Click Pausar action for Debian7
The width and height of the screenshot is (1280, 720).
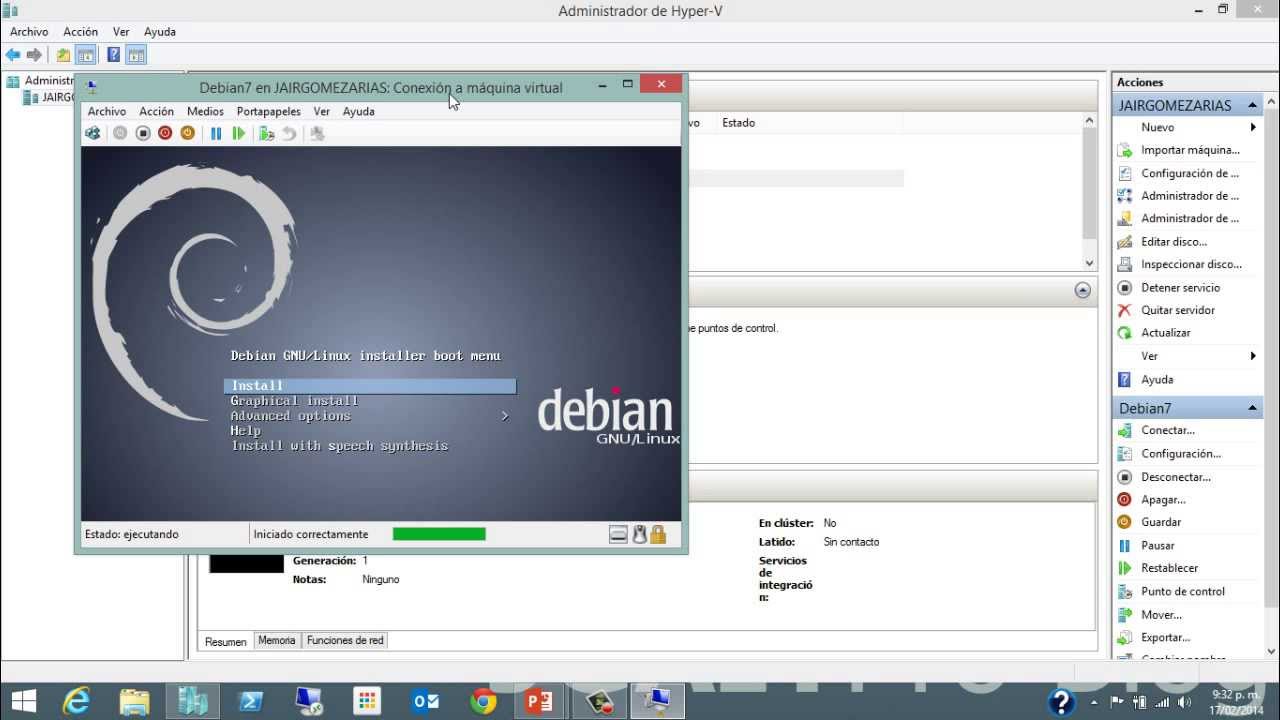[x=1158, y=546]
